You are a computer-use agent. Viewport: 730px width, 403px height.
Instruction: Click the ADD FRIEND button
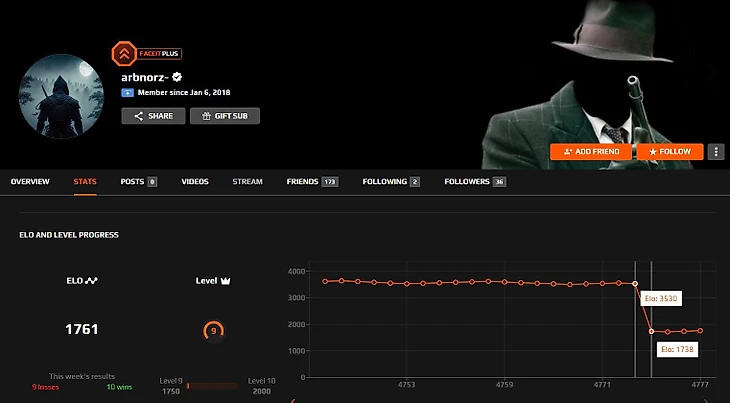click(x=591, y=152)
